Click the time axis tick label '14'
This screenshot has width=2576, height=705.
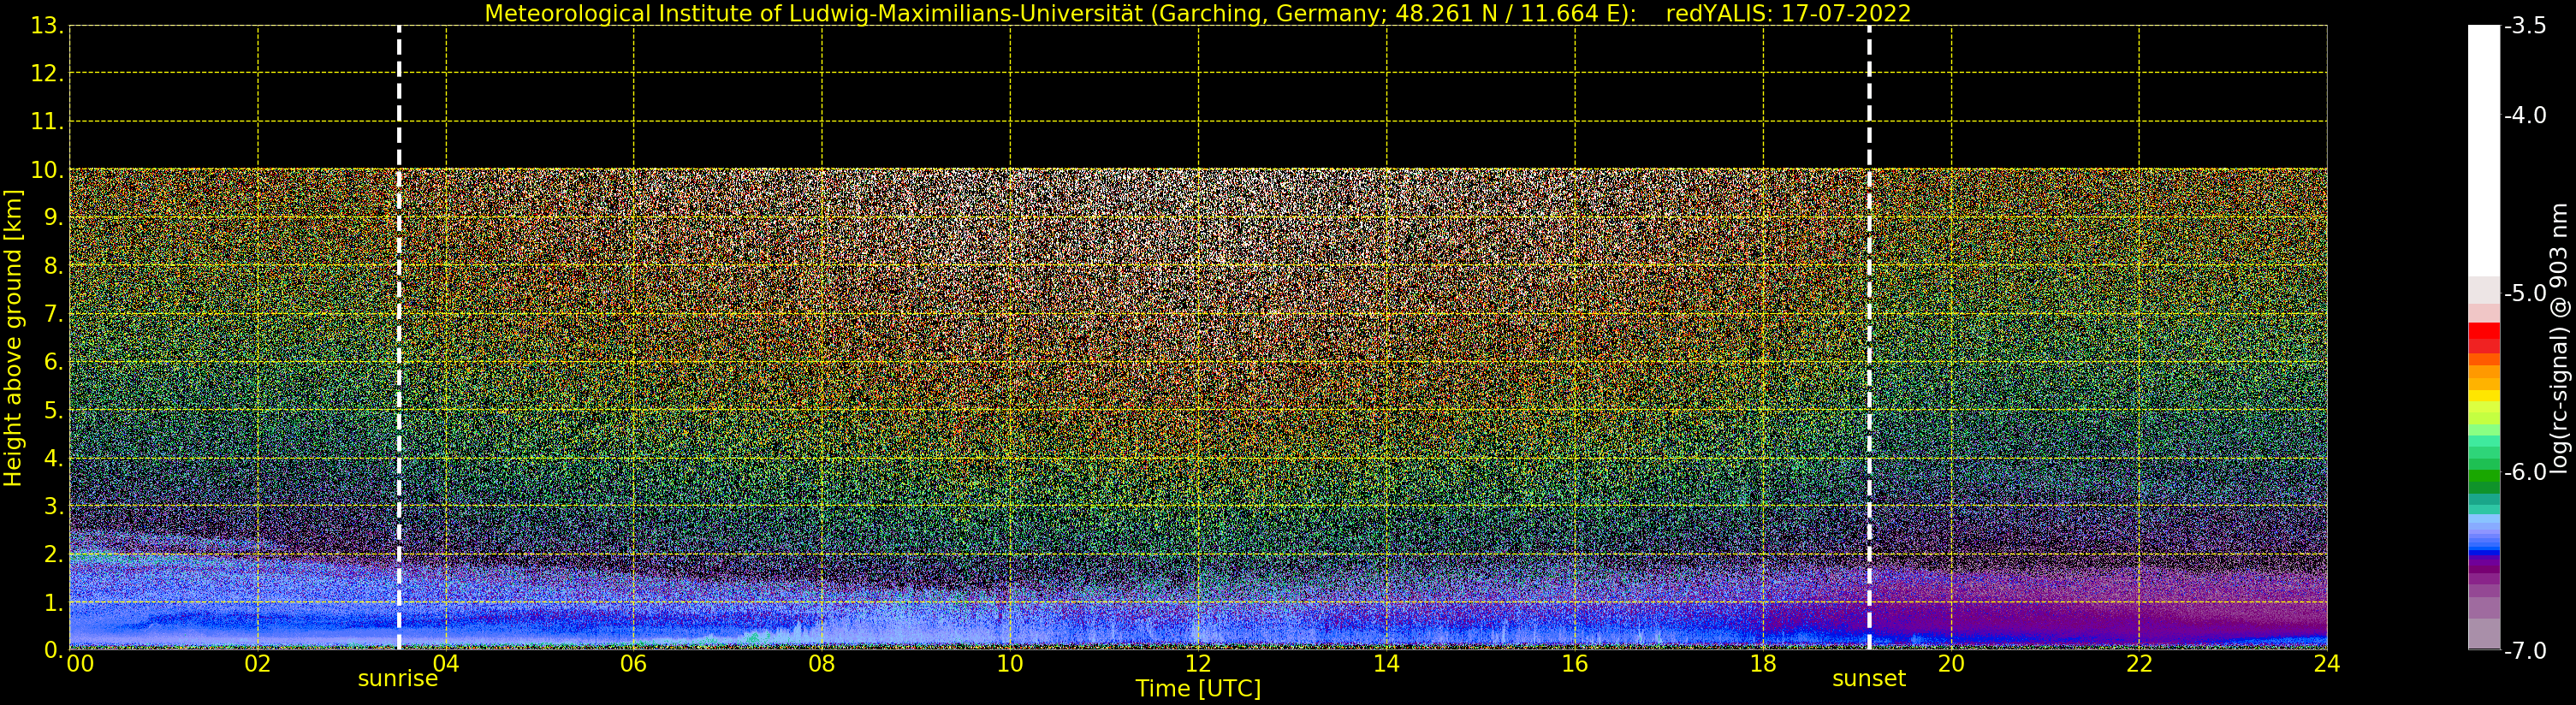[x=1386, y=664]
